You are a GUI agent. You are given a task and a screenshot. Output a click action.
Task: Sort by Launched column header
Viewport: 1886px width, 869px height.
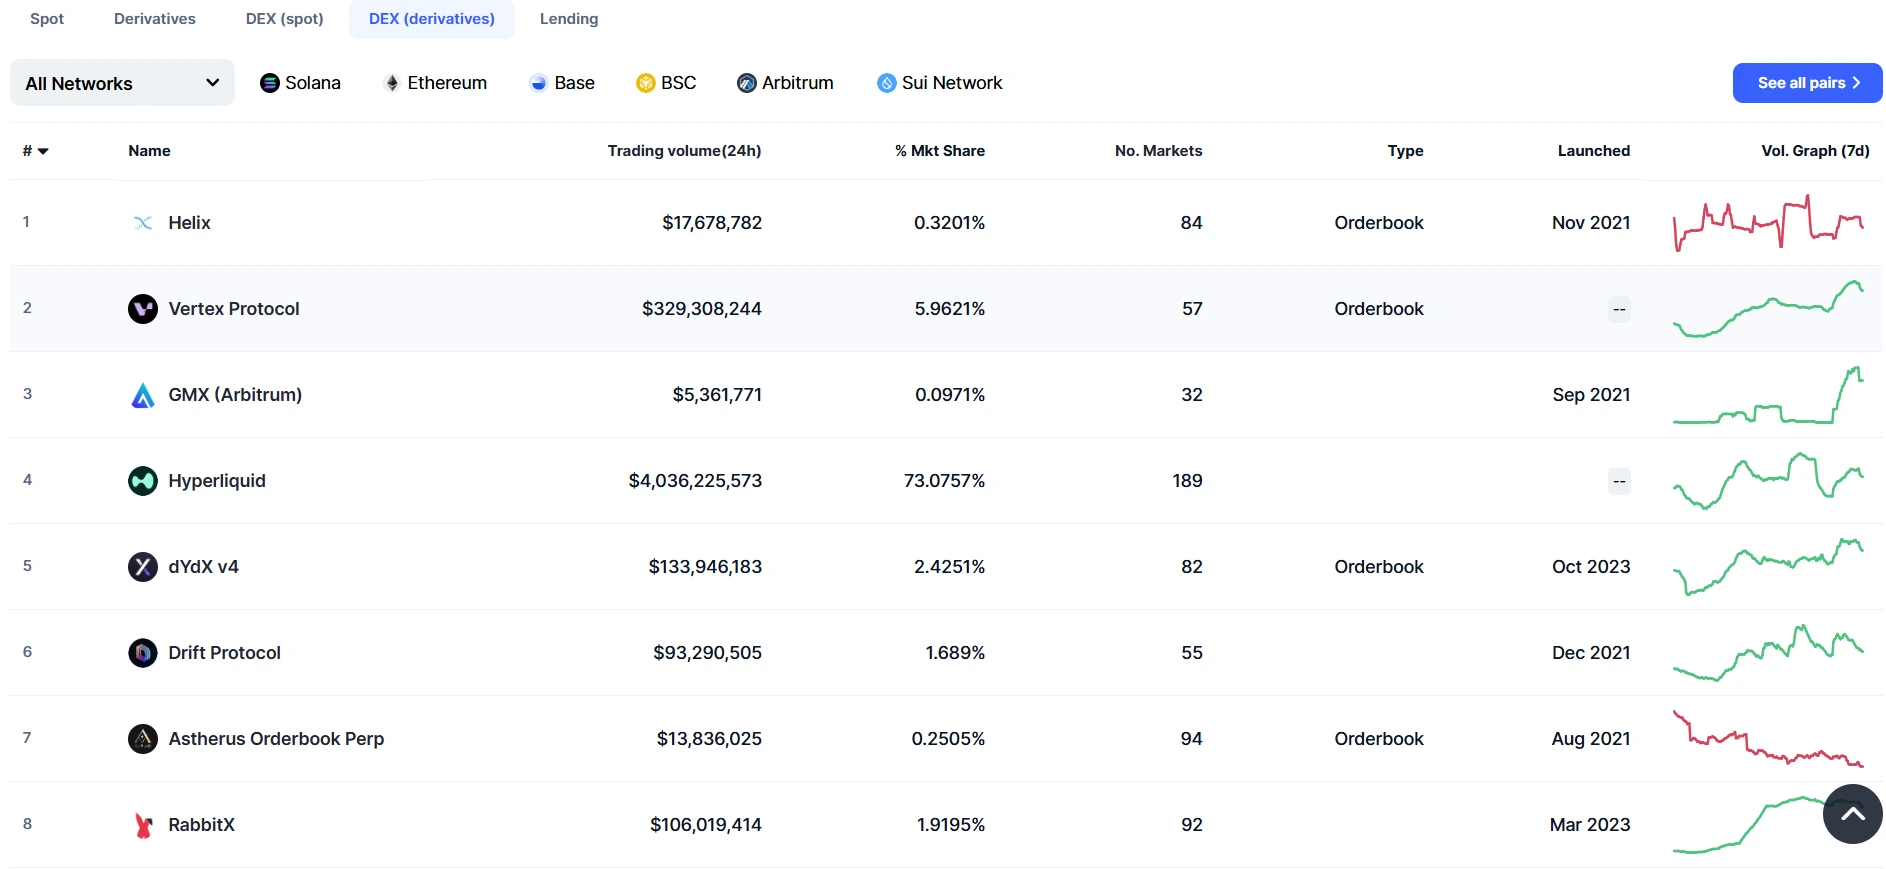(x=1594, y=151)
